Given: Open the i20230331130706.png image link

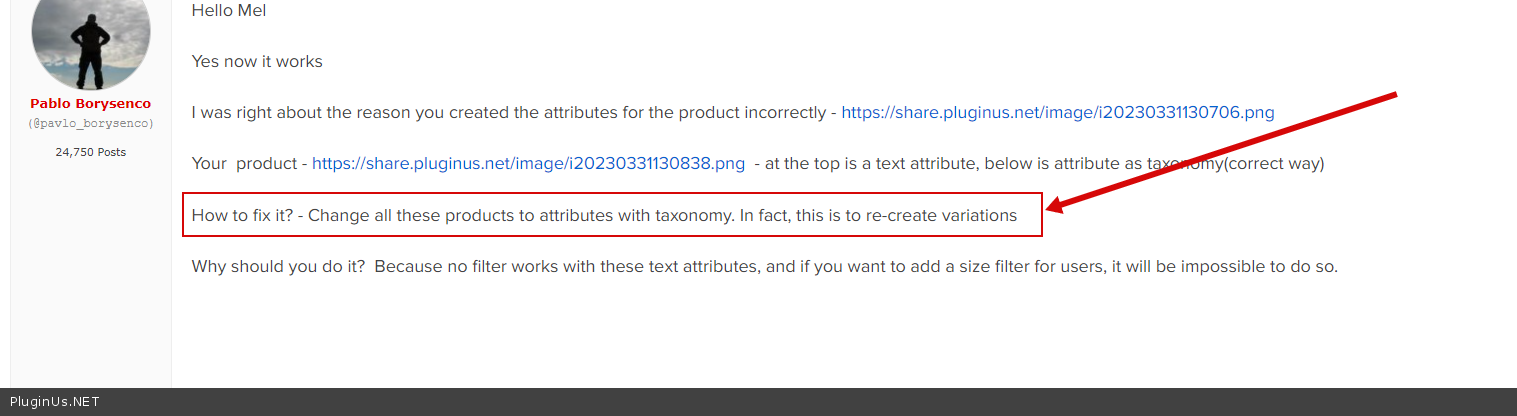Looking at the screenshot, I should point(1058,112).
